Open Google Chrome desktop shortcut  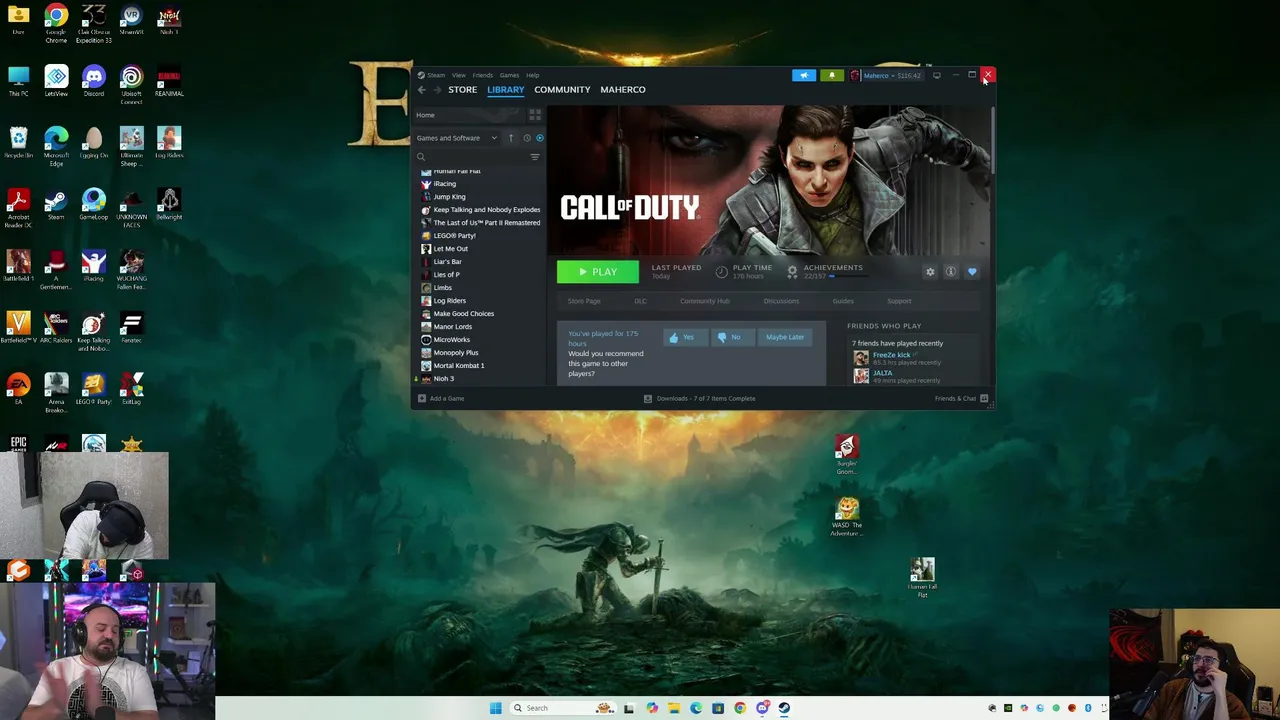pos(56,24)
